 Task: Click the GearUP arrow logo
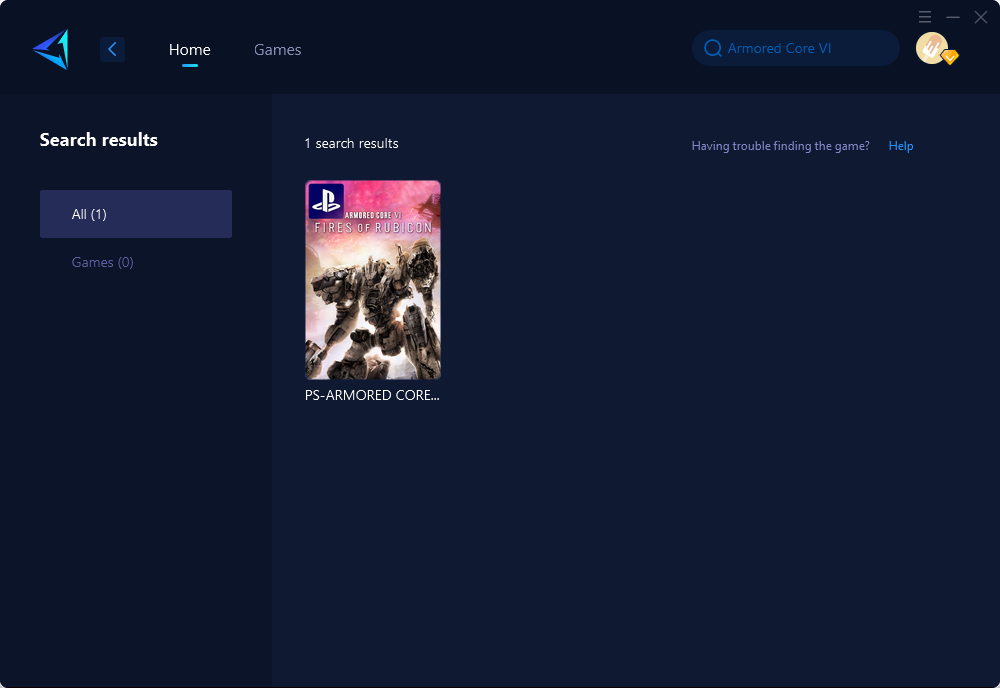click(51, 49)
